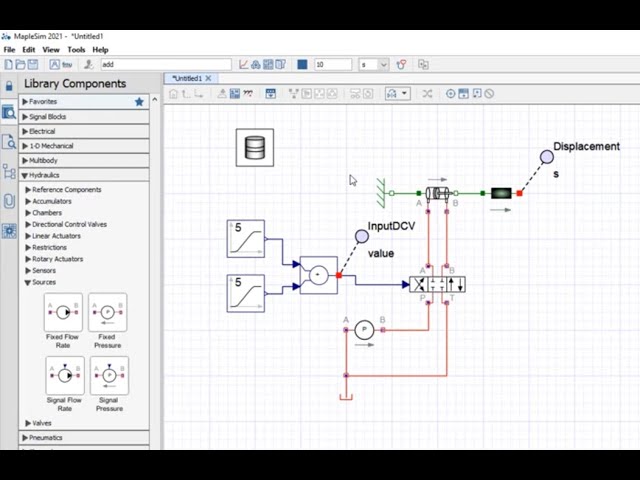The width and height of the screenshot is (640, 480).
Task: Select the Signal Flow Rate source component
Action: click(x=65, y=376)
